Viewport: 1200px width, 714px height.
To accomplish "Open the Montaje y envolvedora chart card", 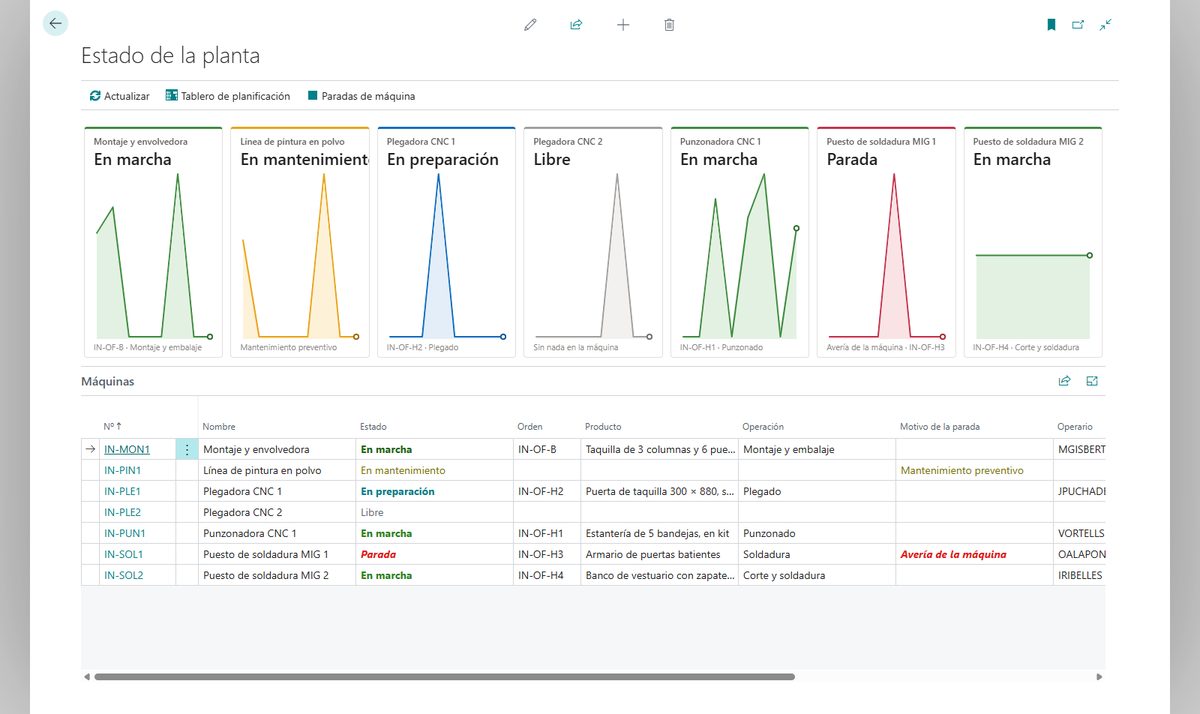I will (153, 242).
